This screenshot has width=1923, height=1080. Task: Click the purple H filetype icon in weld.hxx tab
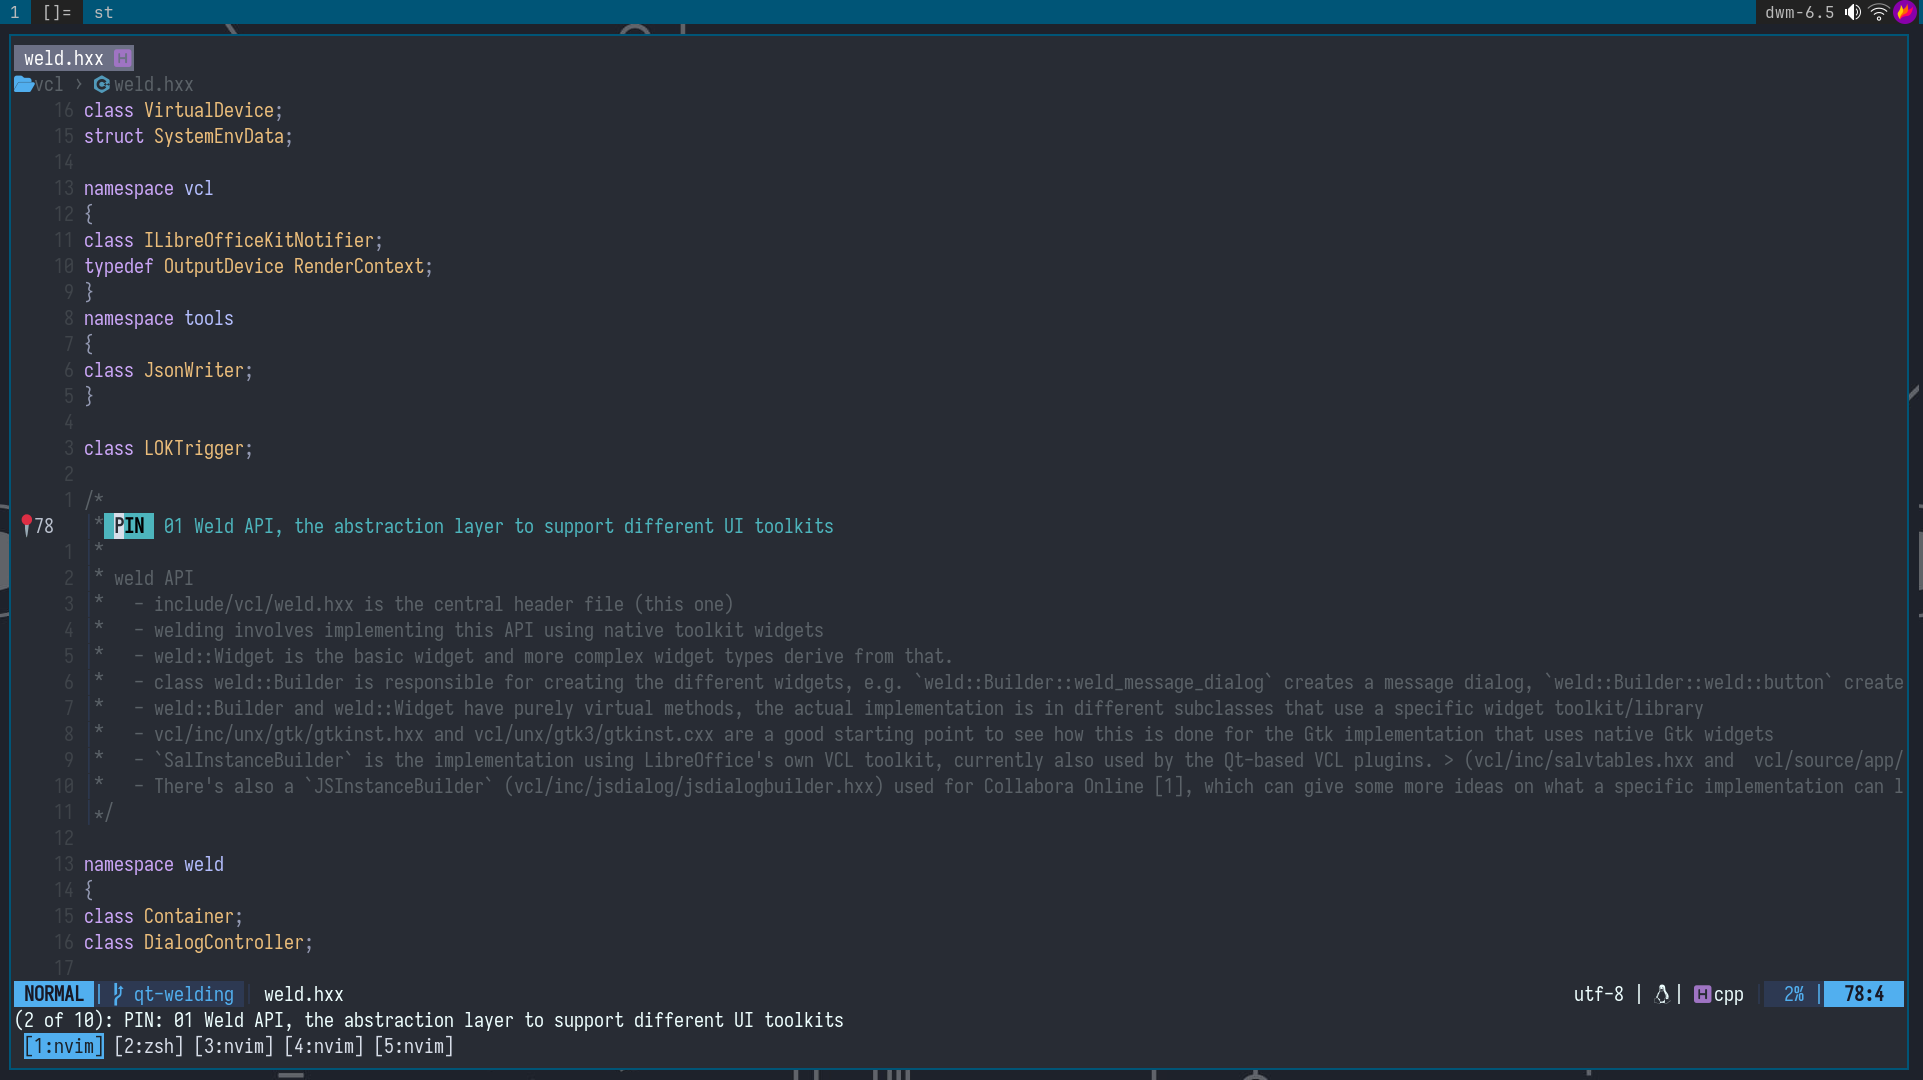pyautogui.click(x=122, y=58)
